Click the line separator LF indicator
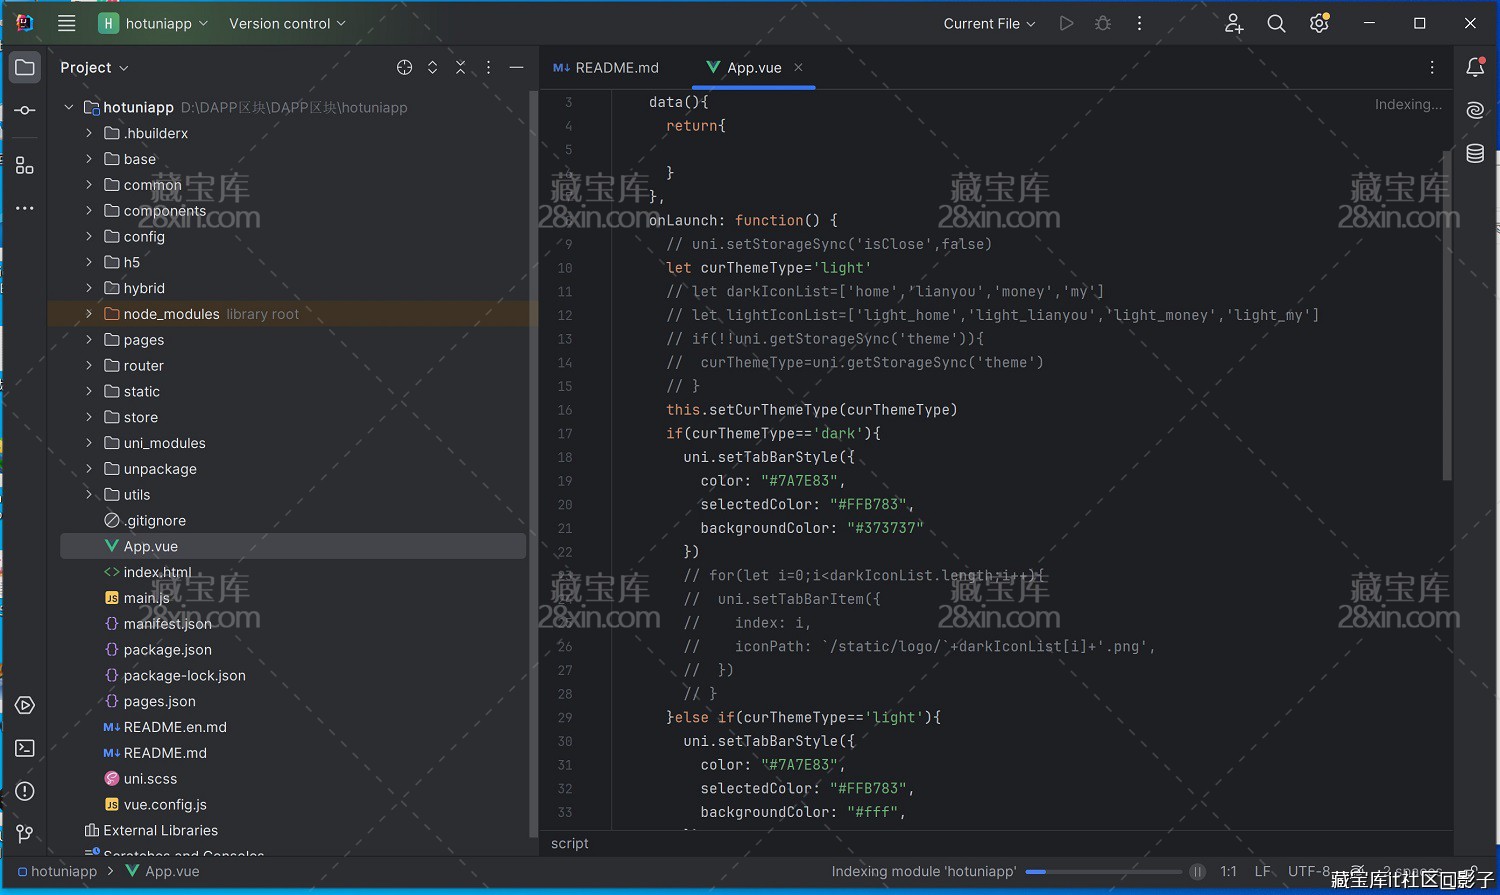This screenshot has height=895, width=1500. coord(1262,872)
